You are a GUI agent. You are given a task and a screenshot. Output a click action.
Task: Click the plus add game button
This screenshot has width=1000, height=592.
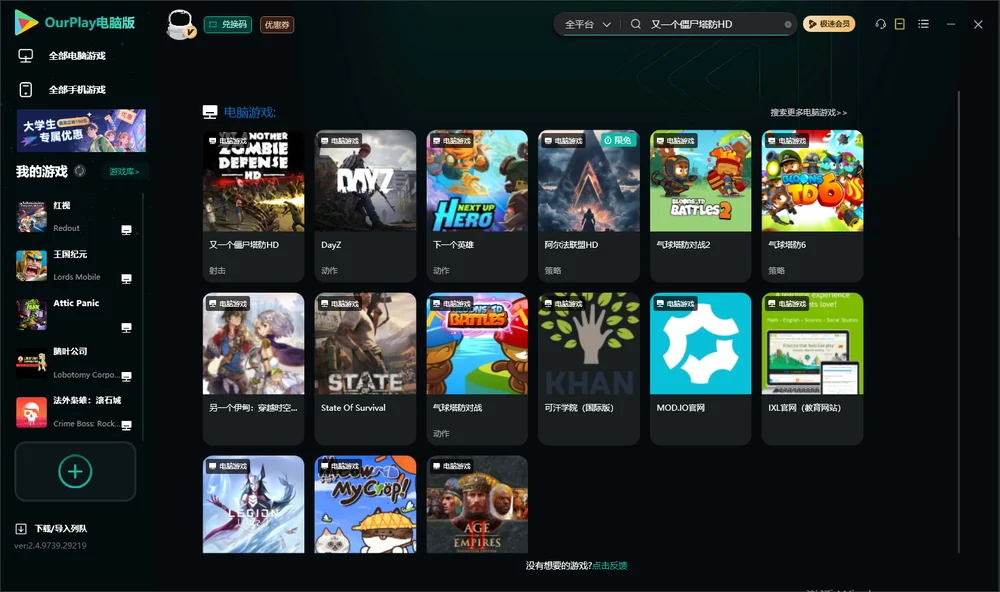click(75, 471)
